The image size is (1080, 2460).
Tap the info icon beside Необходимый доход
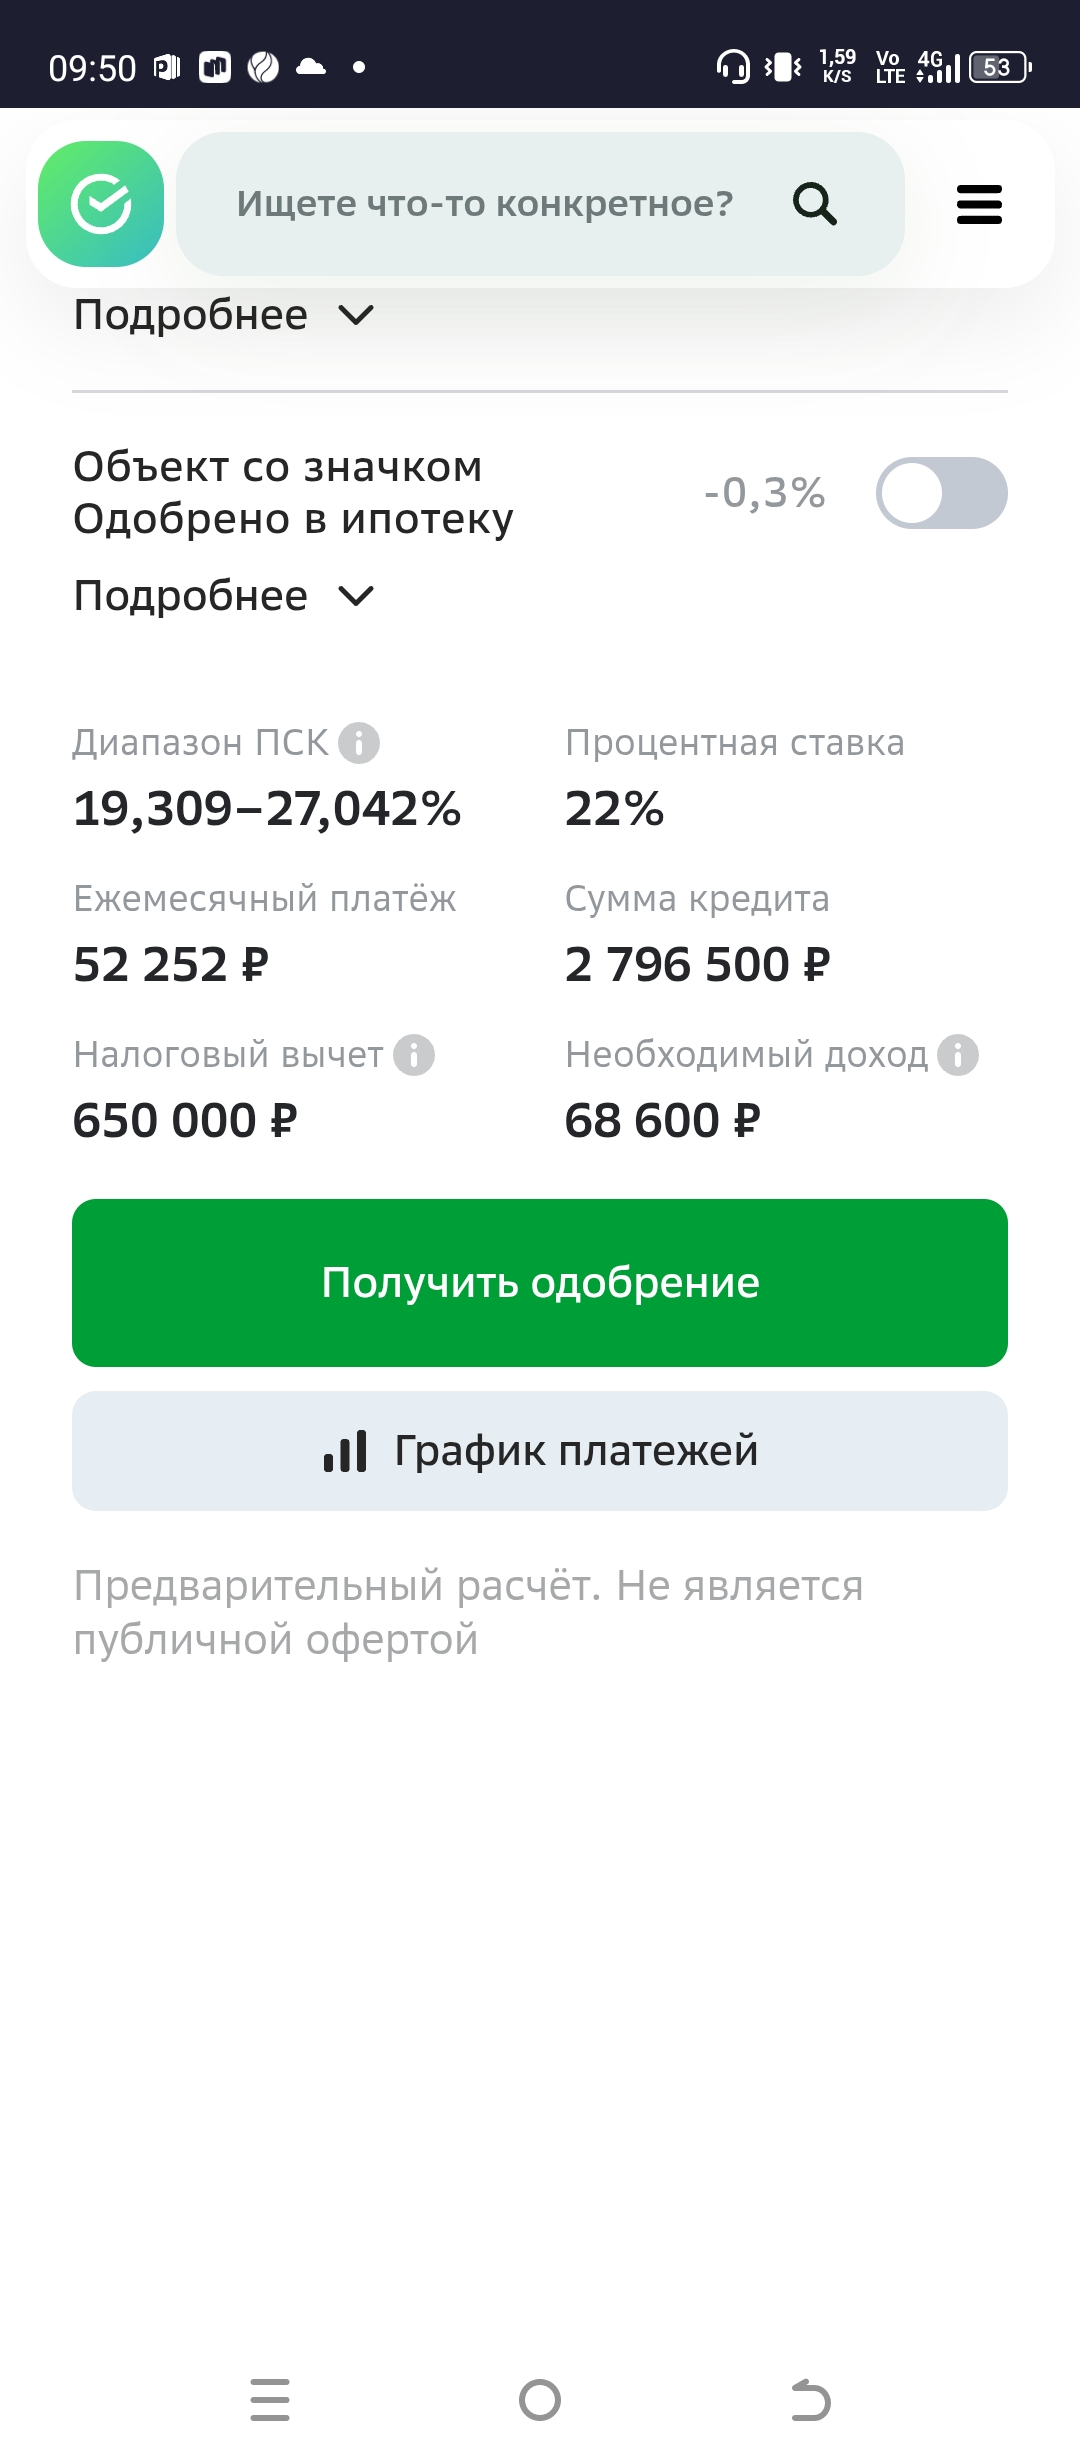958,1055
